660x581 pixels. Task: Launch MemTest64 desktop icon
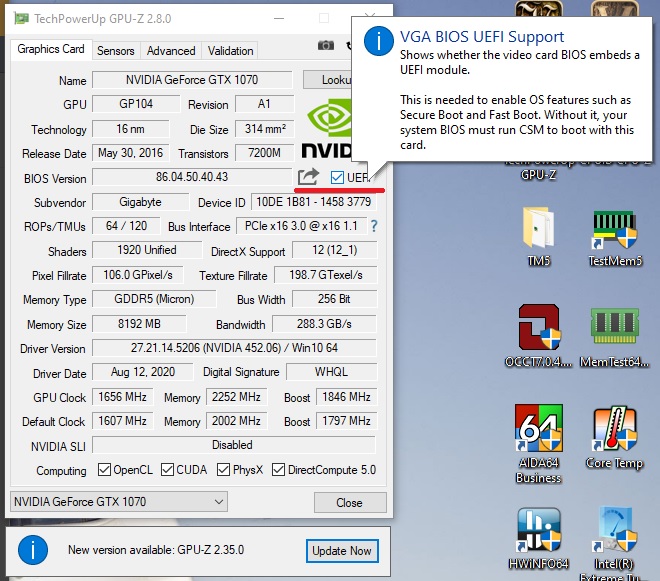(x=615, y=337)
